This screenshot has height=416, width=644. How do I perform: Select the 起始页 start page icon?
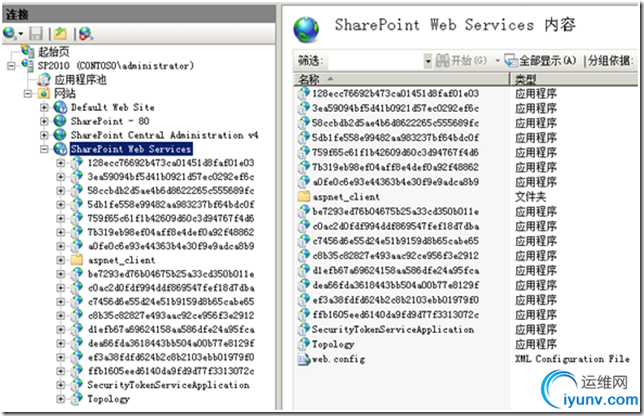(x=28, y=51)
